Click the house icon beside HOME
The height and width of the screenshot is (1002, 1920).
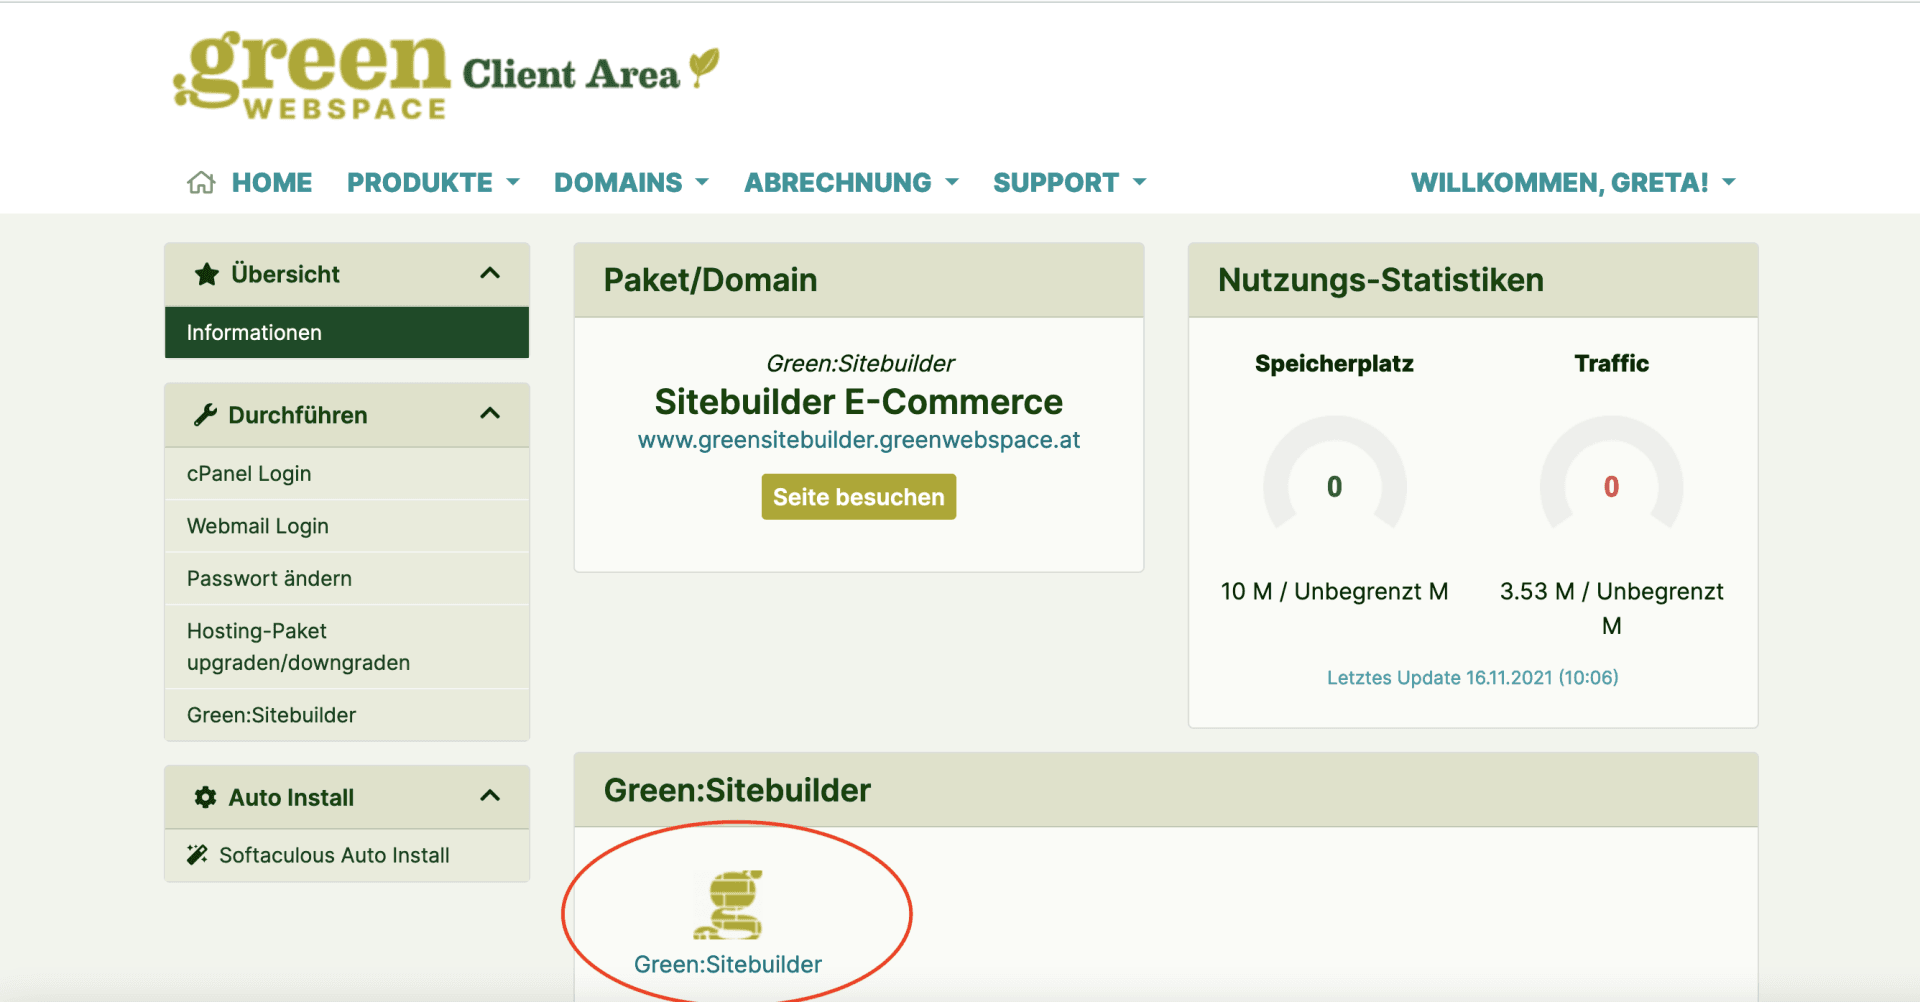201,182
